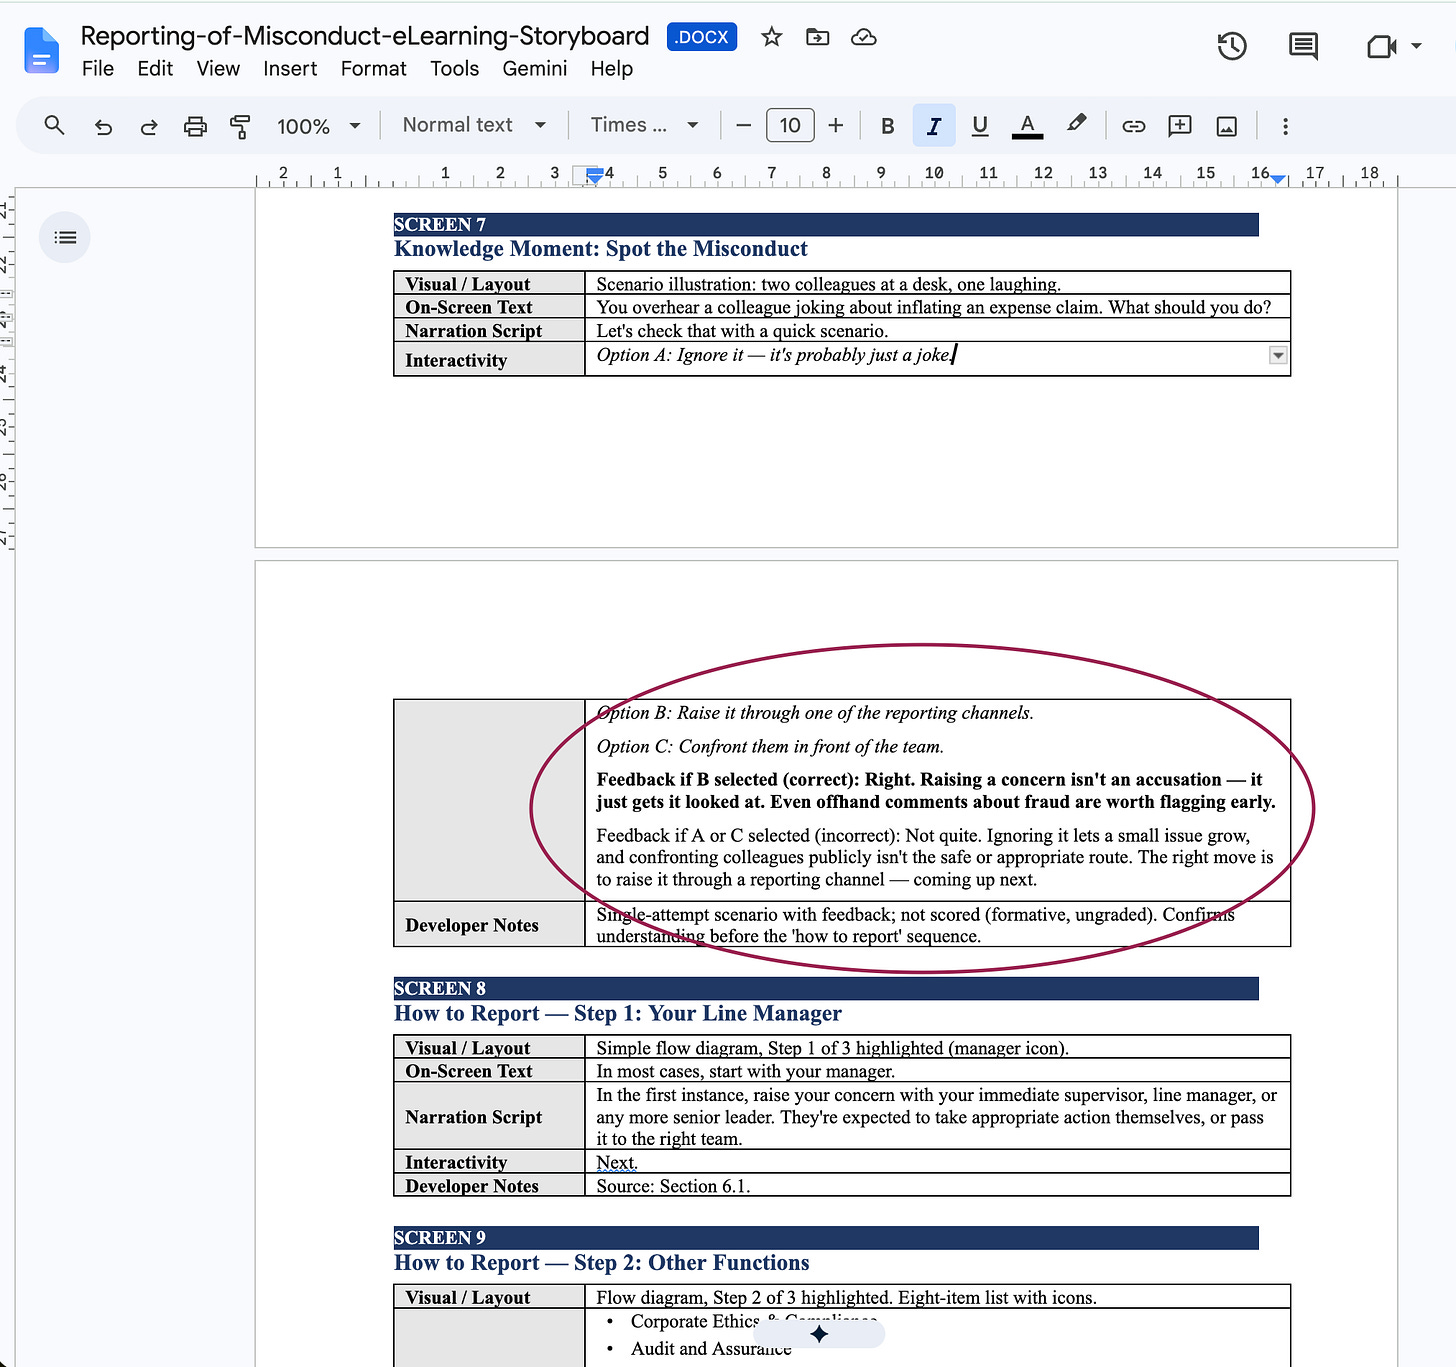Open the highlight color picker
1456x1367 pixels.
tap(1076, 125)
